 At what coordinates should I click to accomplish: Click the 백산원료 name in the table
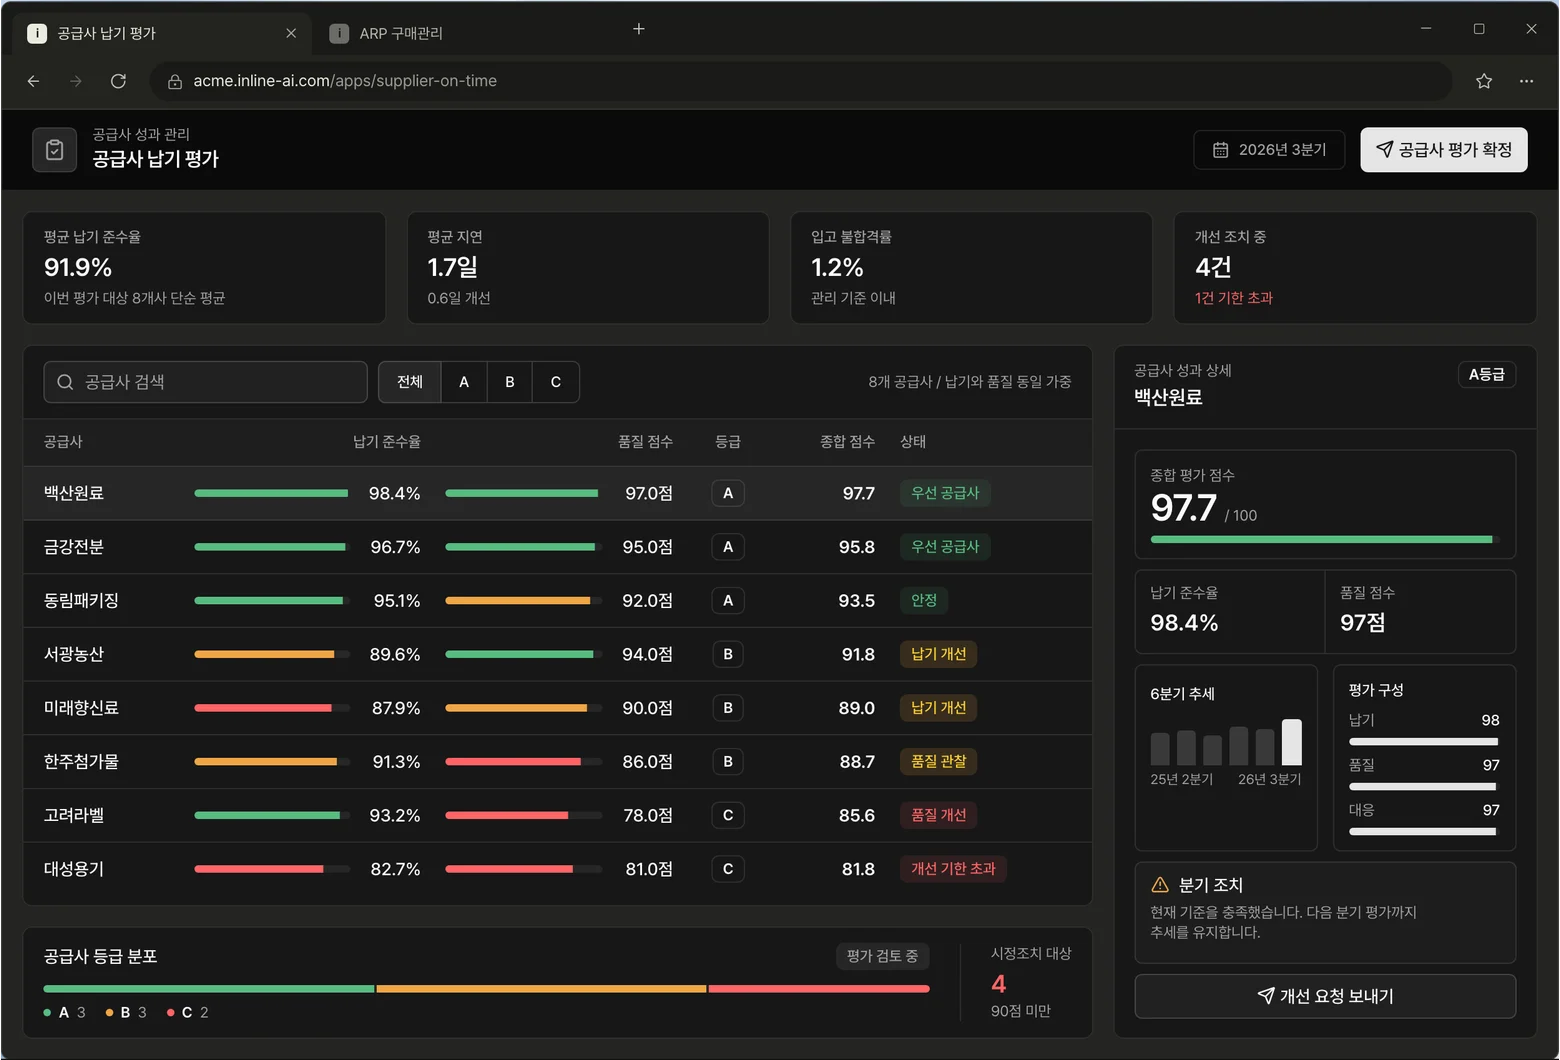pos(74,493)
